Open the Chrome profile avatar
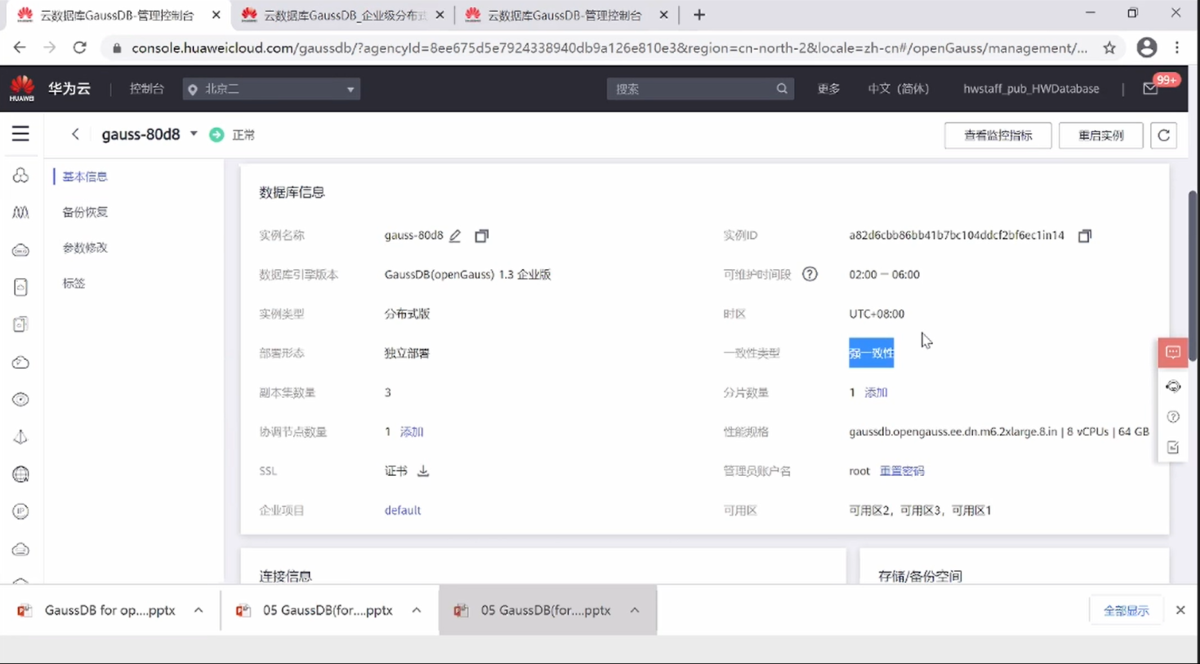 (x=1147, y=48)
